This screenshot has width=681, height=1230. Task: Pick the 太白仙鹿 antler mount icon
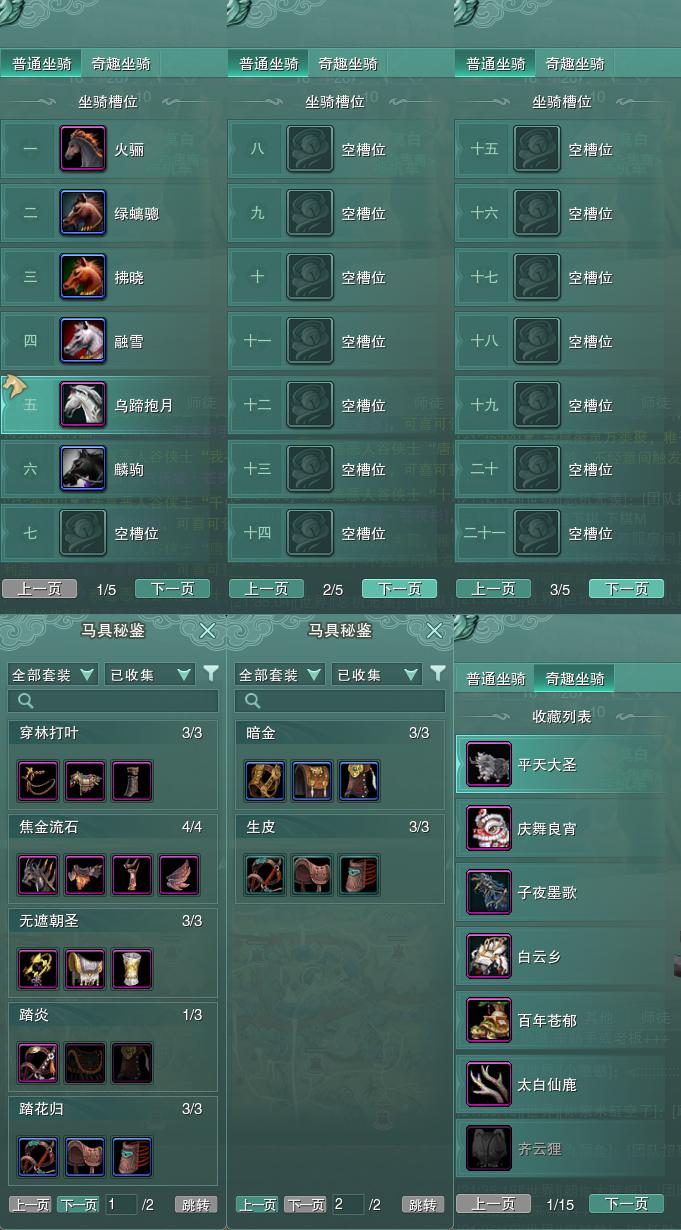489,1085
